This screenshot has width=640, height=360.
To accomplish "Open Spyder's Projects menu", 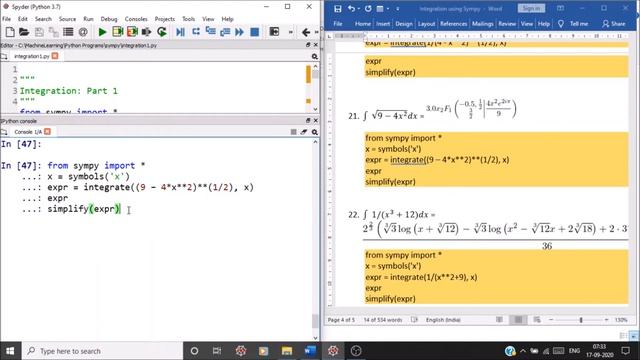I will (164, 19).
